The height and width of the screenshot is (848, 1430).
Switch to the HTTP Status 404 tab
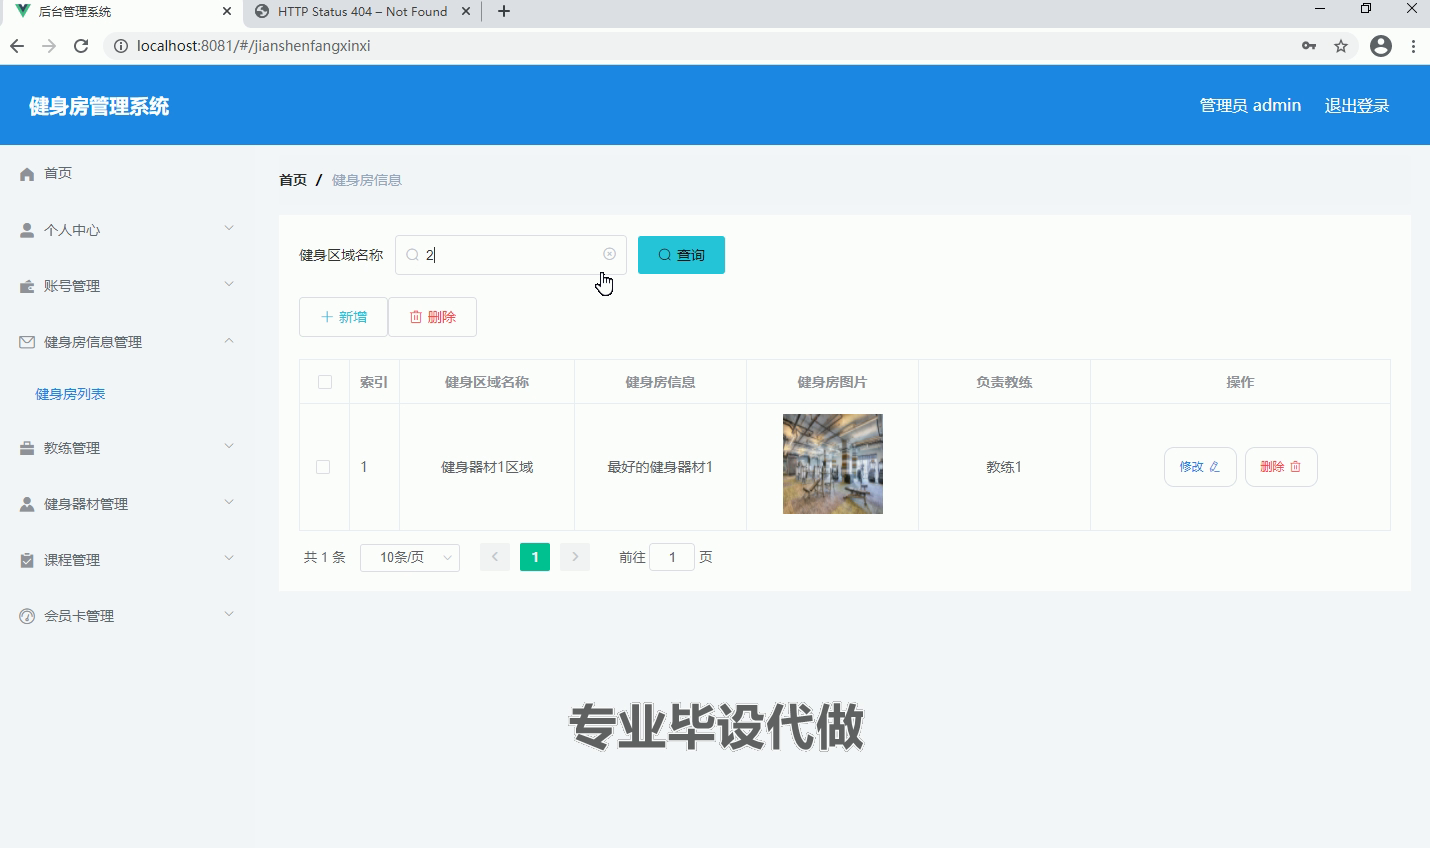coord(362,12)
